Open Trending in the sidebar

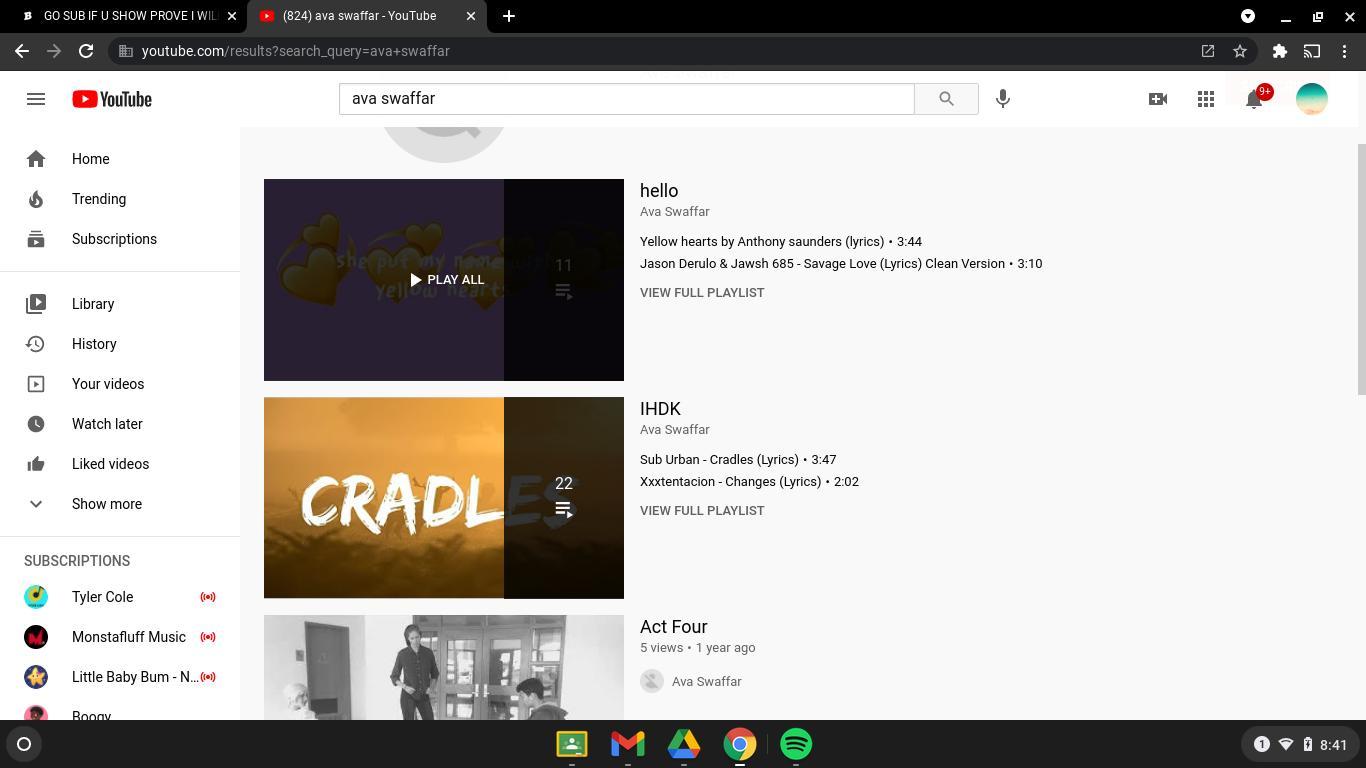[x=120, y=199]
